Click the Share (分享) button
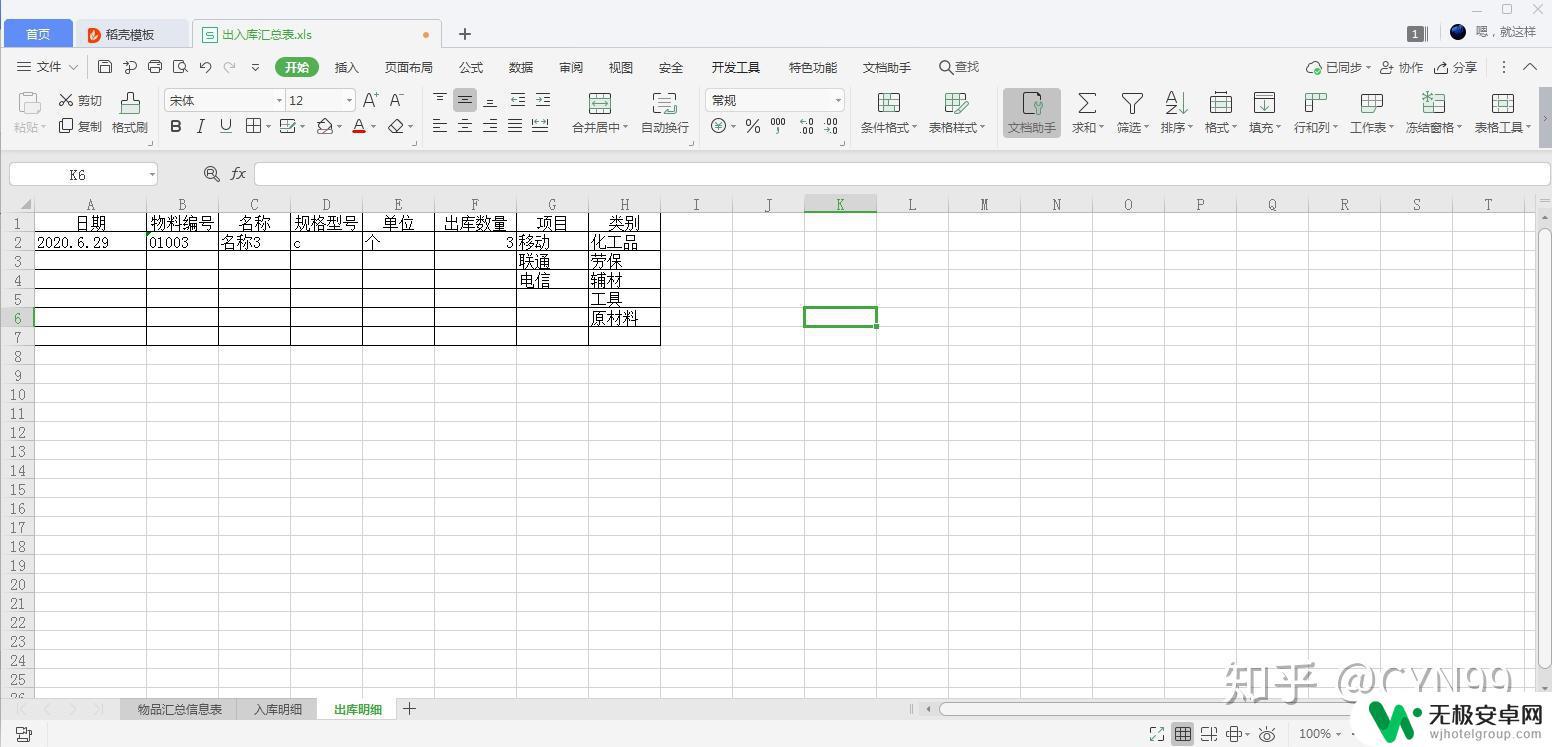Viewport: 1552px width, 747px height. (x=1455, y=67)
